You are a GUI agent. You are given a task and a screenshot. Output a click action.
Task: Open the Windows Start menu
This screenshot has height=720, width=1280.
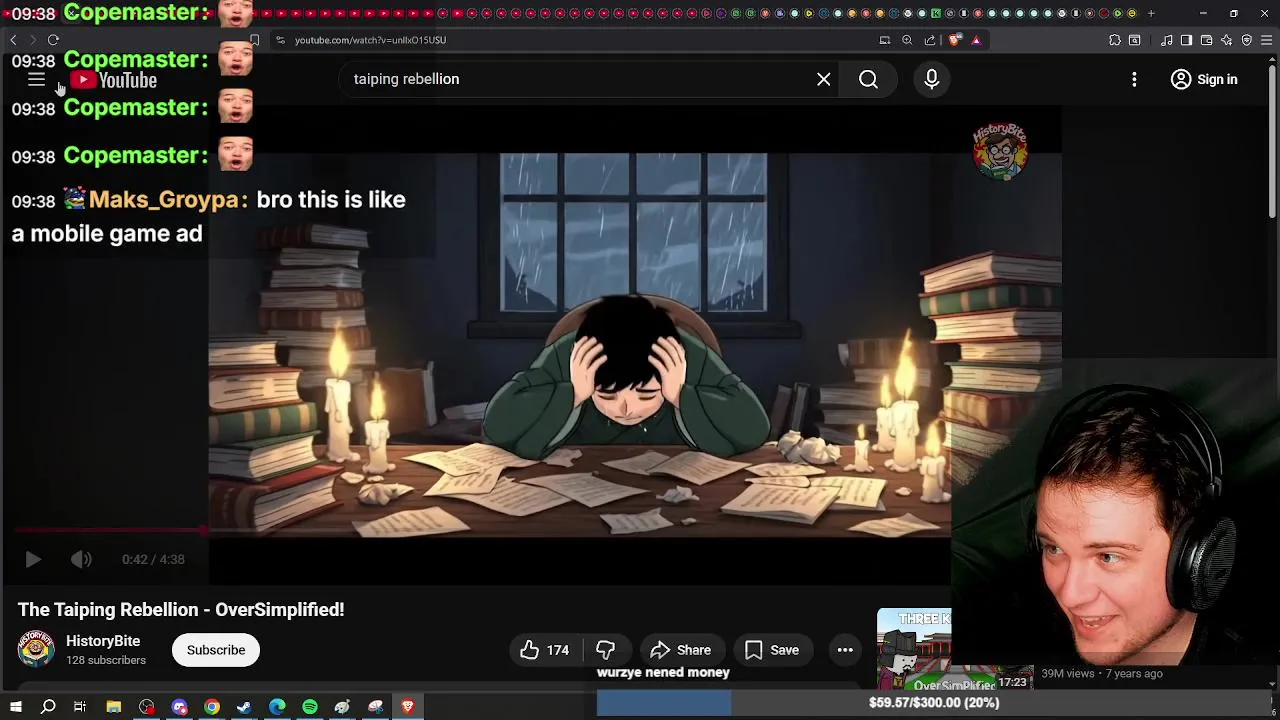click(x=16, y=707)
